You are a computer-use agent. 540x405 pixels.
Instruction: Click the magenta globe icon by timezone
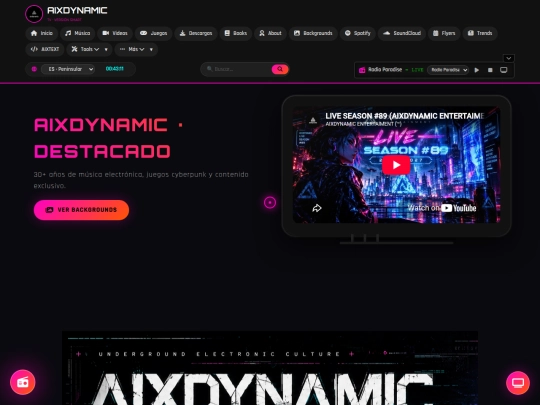pos(34,69)
